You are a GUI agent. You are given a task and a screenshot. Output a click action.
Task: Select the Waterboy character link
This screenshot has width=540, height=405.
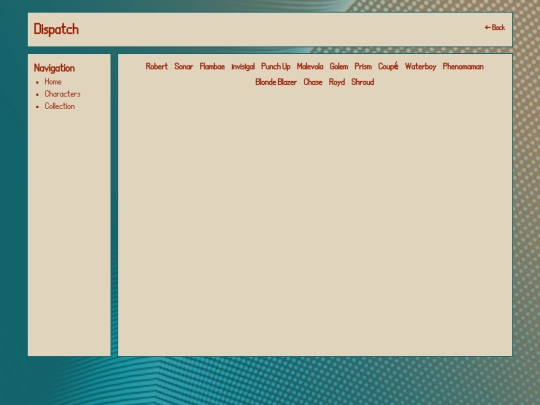click(420, 66)
